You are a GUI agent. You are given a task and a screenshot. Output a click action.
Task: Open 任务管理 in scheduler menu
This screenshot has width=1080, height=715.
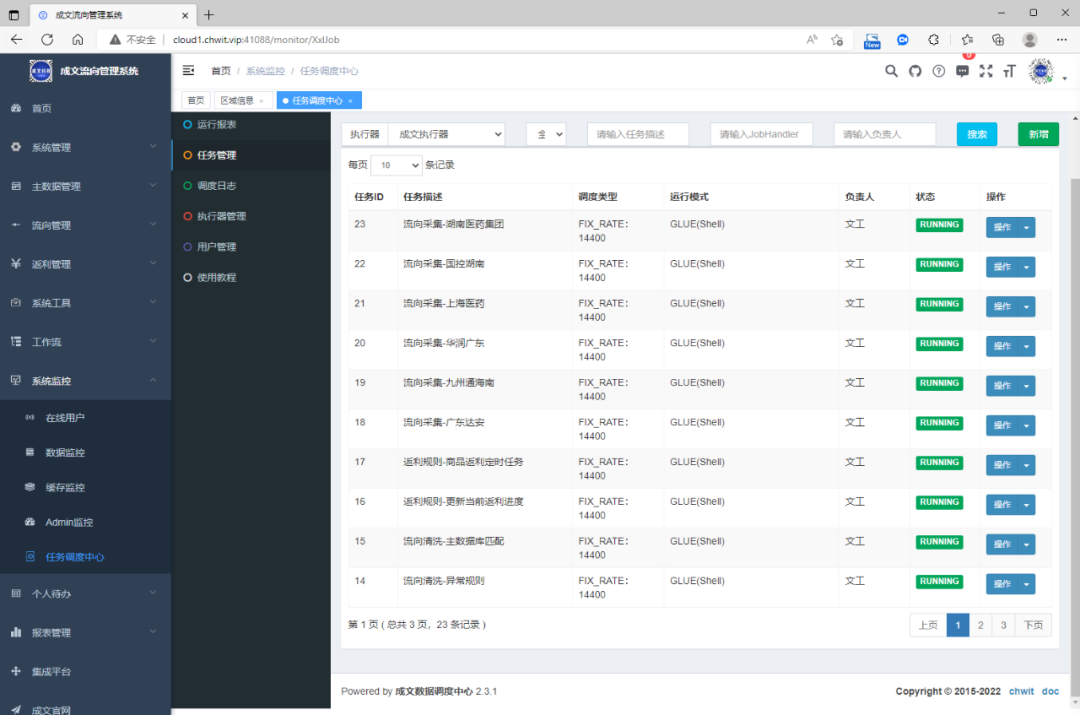(x=251, y=155)
